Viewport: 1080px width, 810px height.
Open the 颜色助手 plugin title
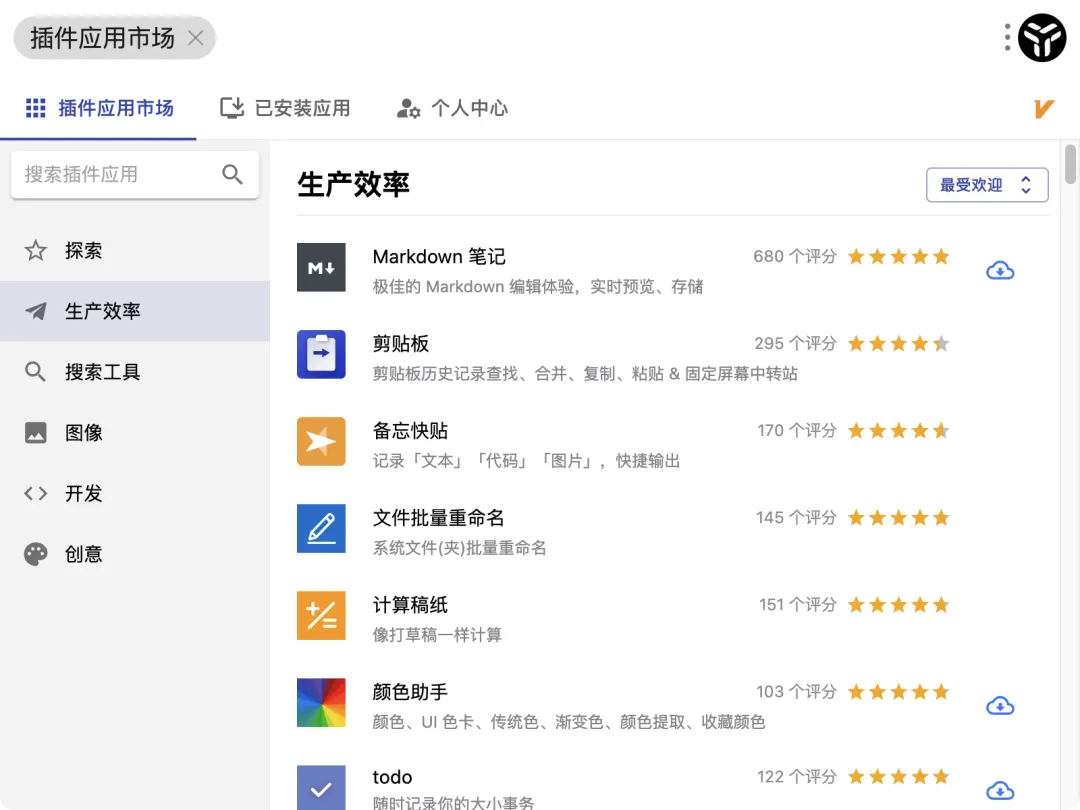click(x=411, y=692)
